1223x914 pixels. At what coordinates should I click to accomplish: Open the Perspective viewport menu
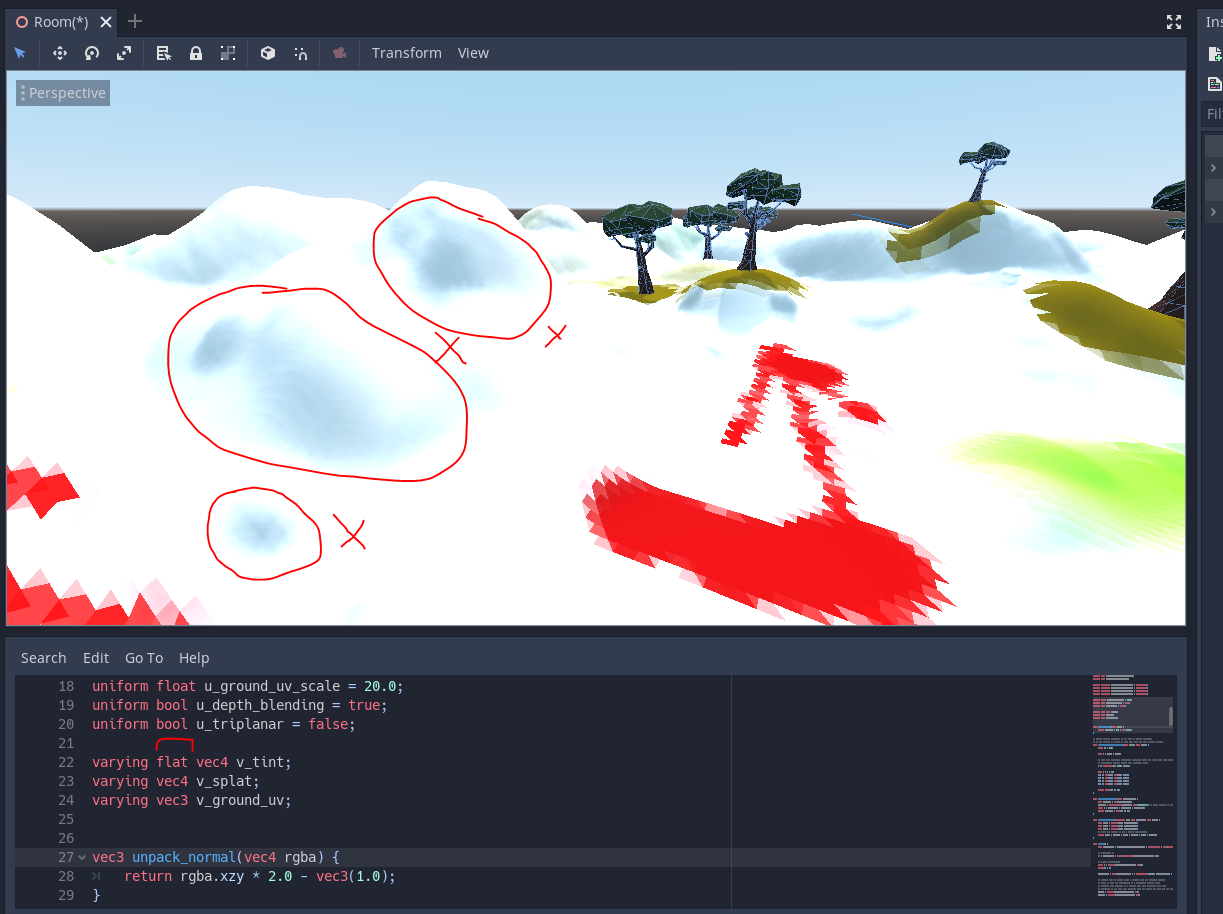(x=62, y=92)
